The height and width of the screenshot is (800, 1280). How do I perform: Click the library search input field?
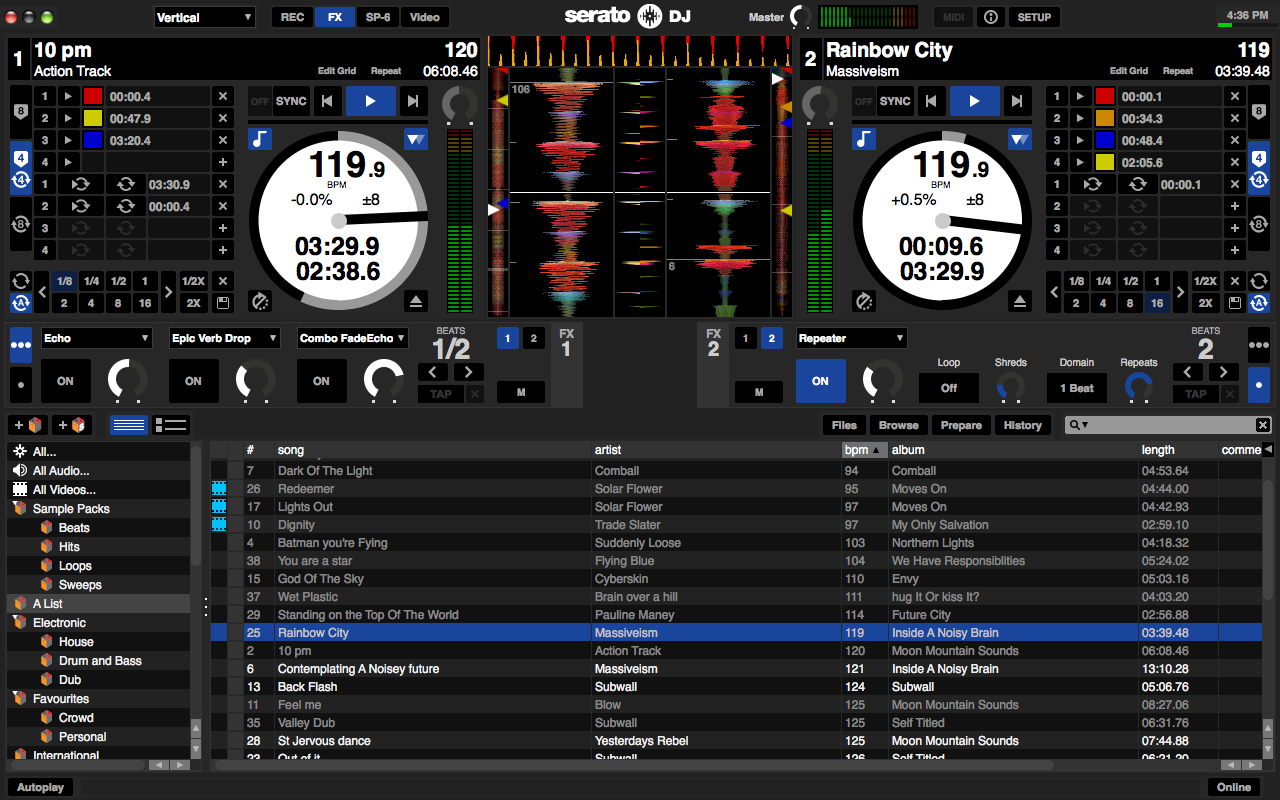1167,425
